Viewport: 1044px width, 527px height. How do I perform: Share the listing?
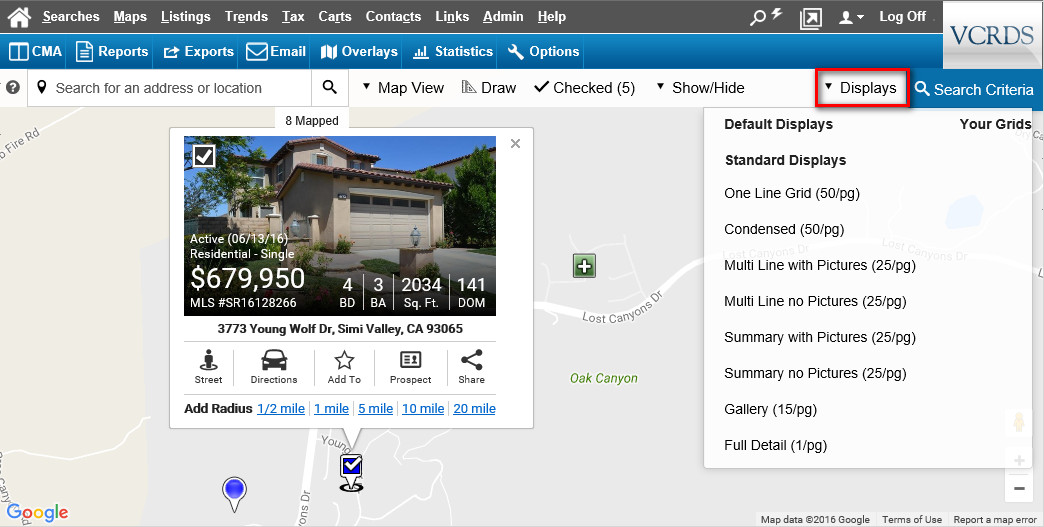(x=471, y=367)
